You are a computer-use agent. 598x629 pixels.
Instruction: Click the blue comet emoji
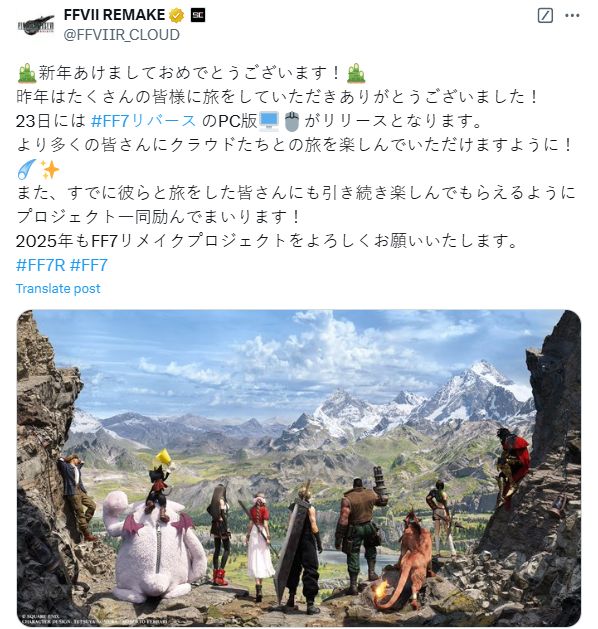click(x=26, y=169)
